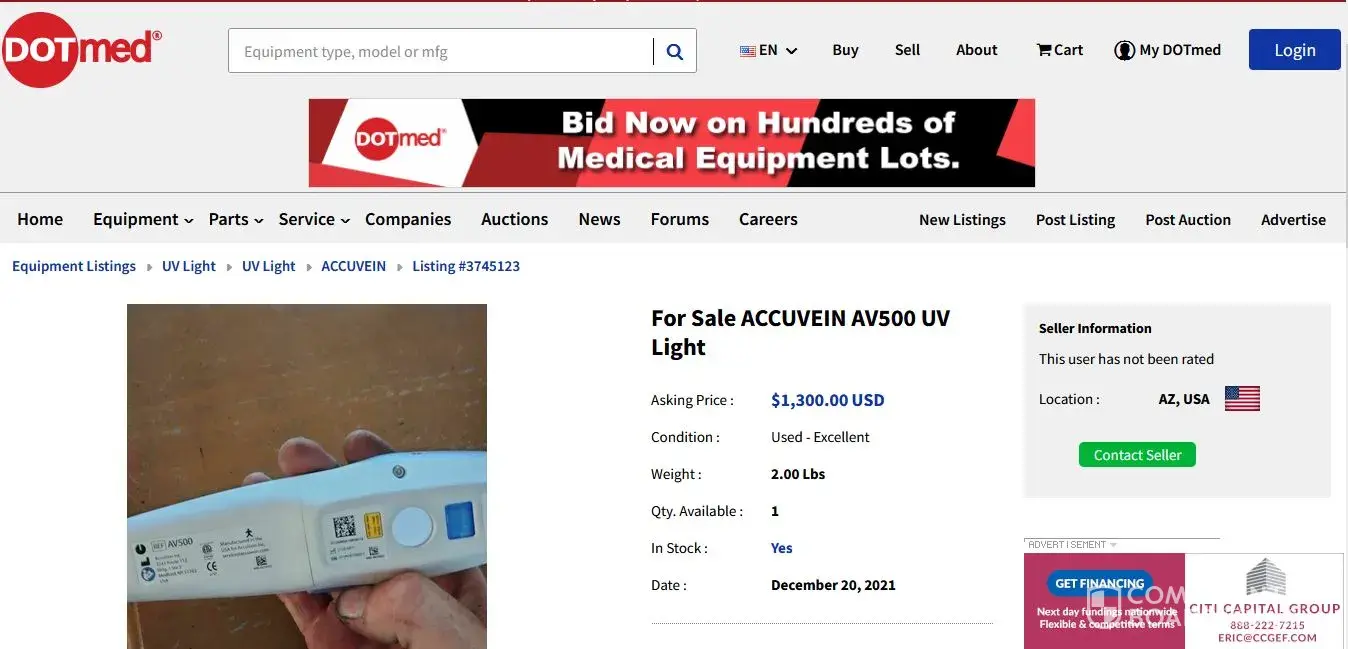The image size is (1348, 649).
Task: Expand the EN language dropdown
Action: click(x=768, y=50)
